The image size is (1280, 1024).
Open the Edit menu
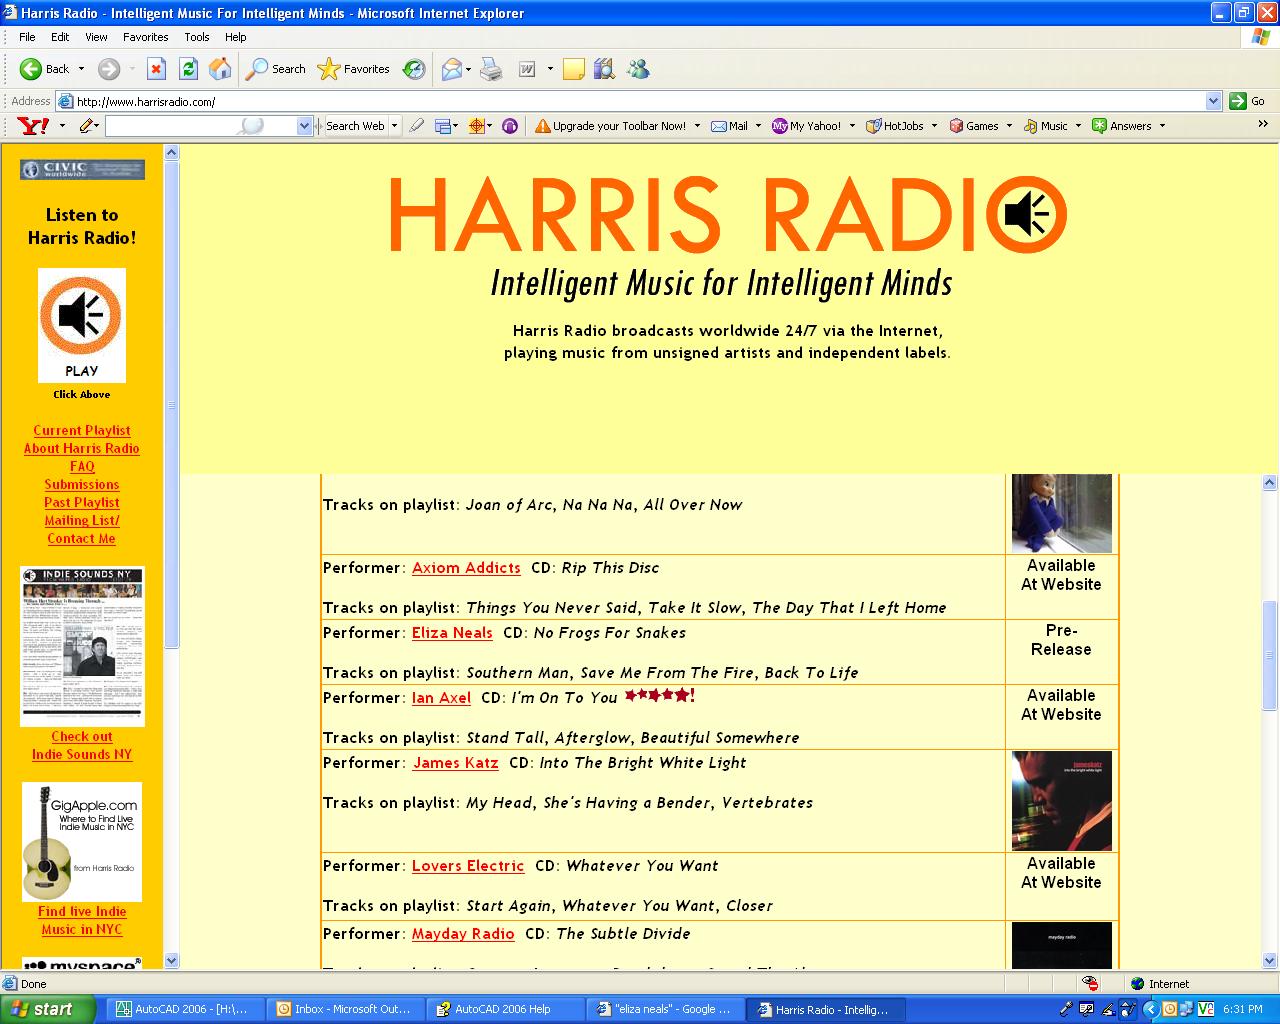point(60,37)
